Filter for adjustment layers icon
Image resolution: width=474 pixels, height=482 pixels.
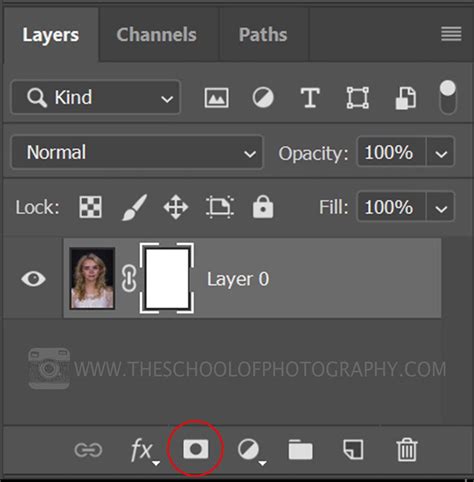263,98
